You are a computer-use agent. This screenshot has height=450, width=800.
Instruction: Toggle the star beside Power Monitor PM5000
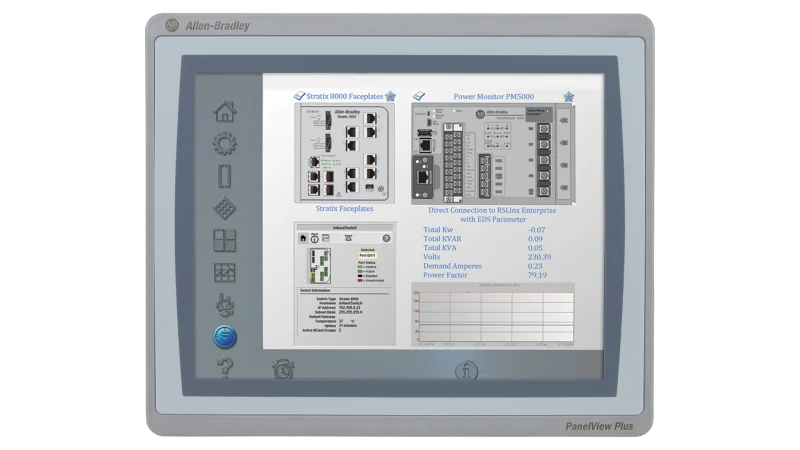[x=568, y=96]
